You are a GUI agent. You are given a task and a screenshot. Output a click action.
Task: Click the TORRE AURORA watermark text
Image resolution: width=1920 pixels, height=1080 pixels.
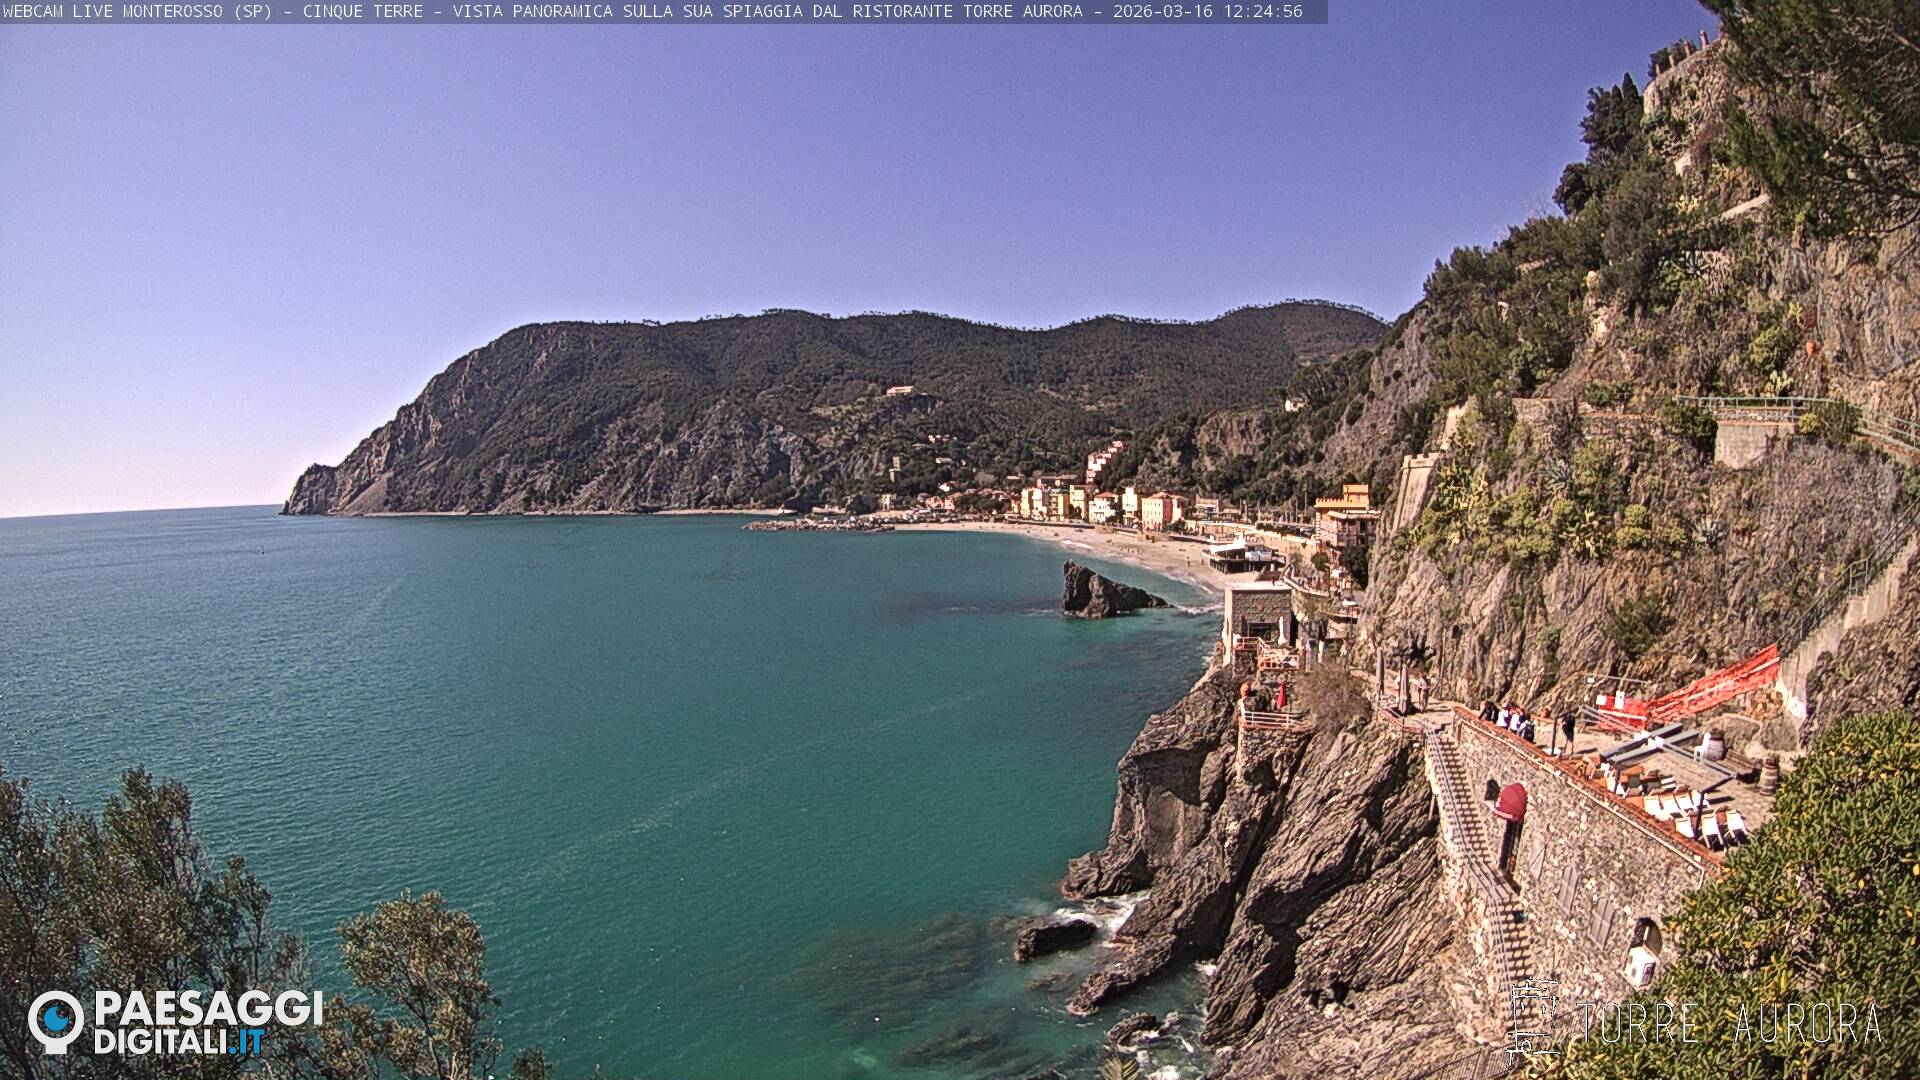(1728, 1024)
